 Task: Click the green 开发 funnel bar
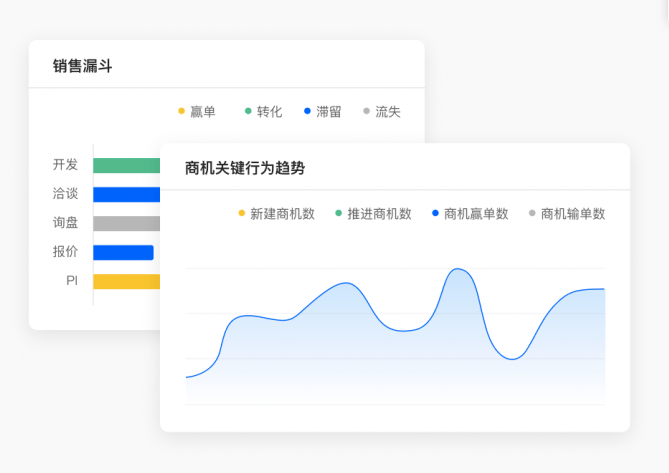click(126, 165)
